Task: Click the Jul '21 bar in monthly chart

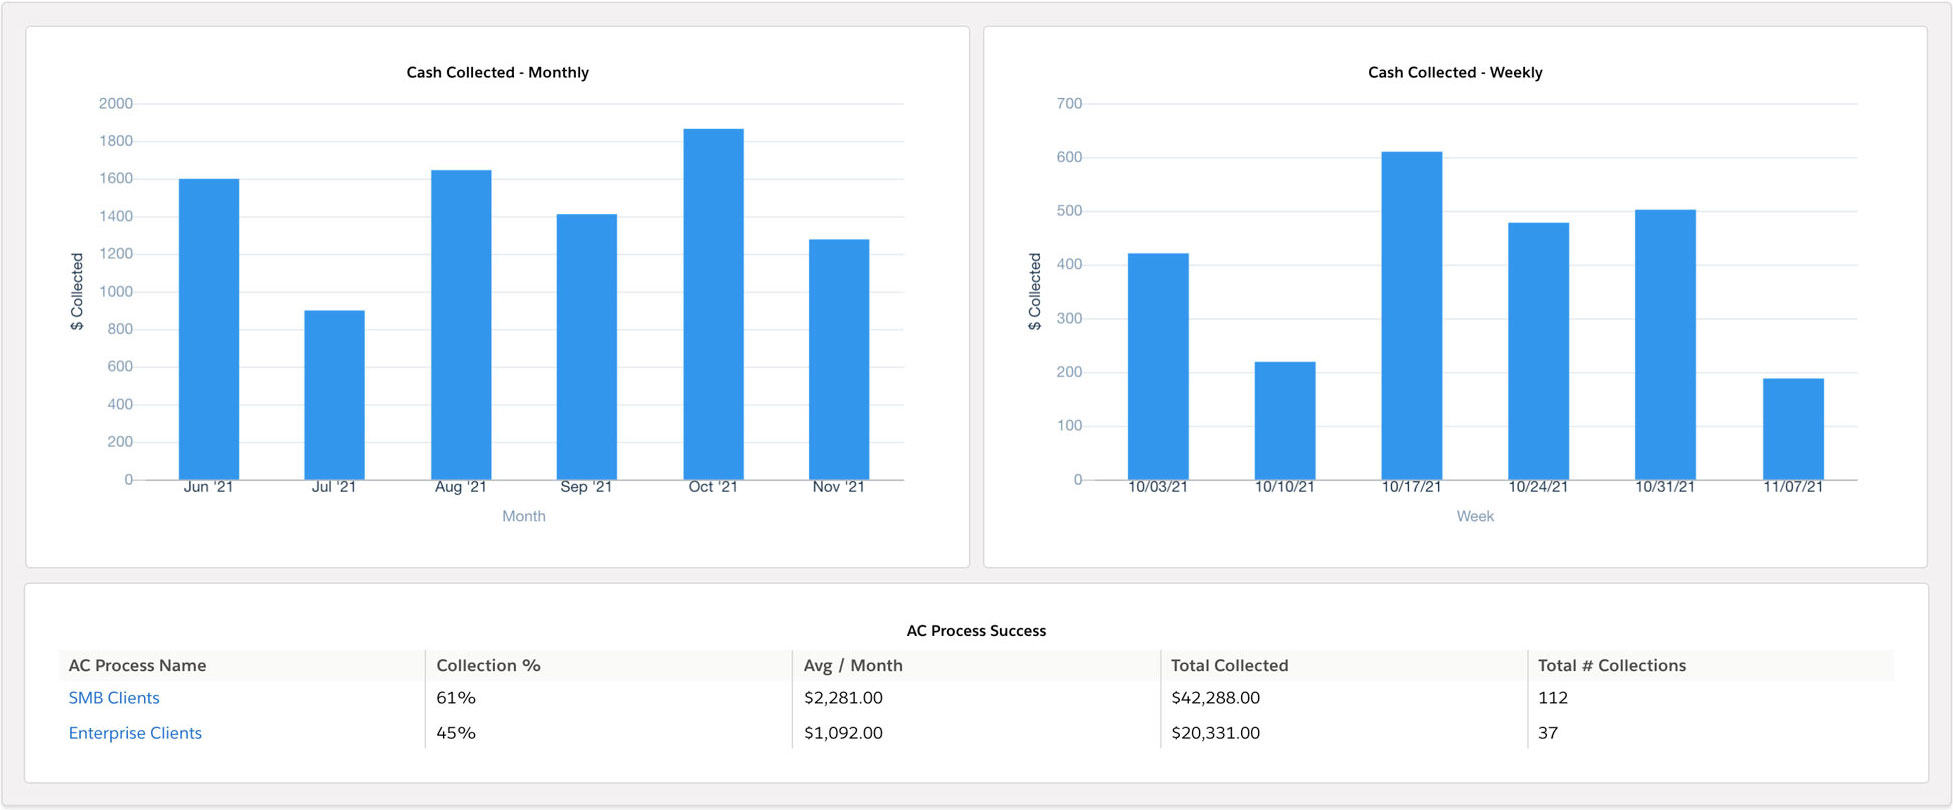Action: coord(335,395)
